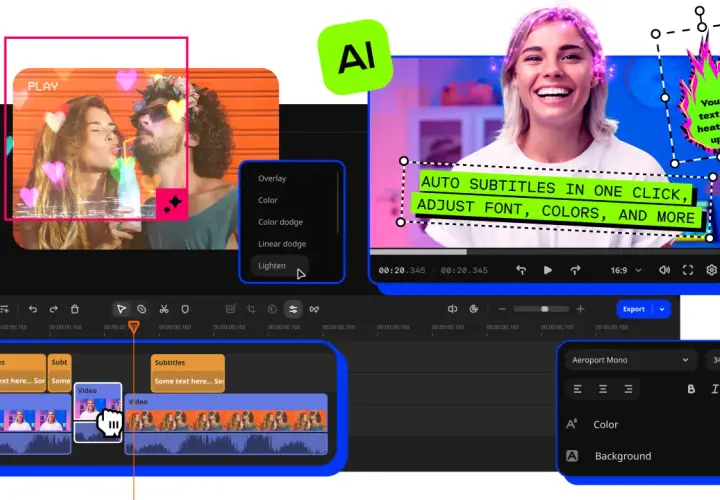720x500 pixels.
Task: Toggle fullscreen preview mode
Action: click(x=688, y=270)
